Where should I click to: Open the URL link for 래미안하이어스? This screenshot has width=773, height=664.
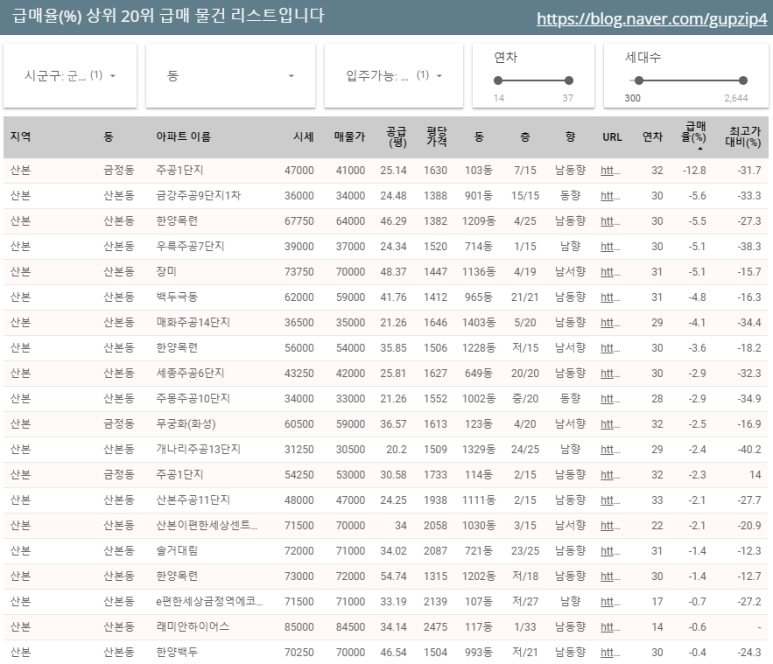610,627
